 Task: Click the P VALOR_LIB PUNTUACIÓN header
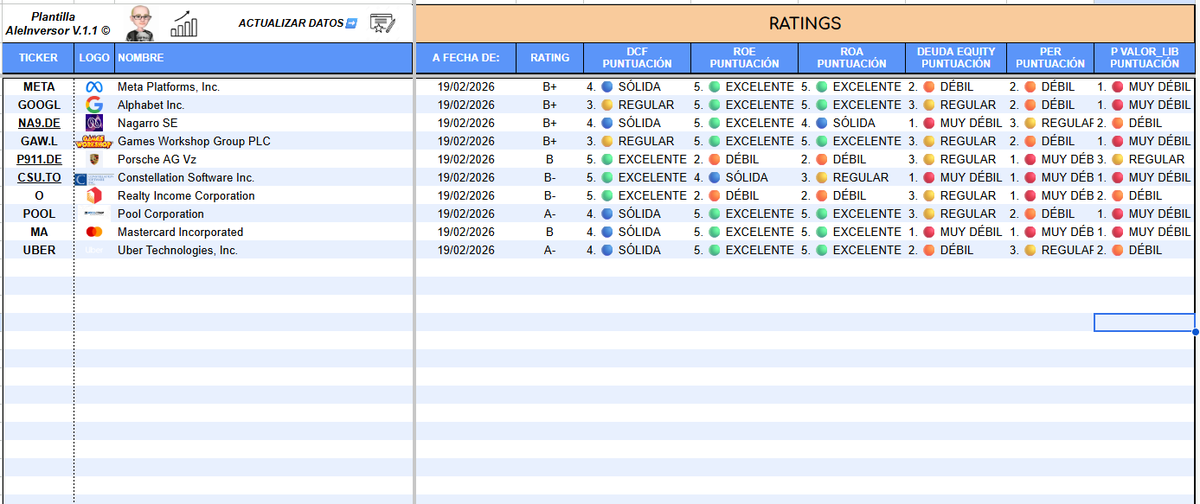coord(1144,58)
